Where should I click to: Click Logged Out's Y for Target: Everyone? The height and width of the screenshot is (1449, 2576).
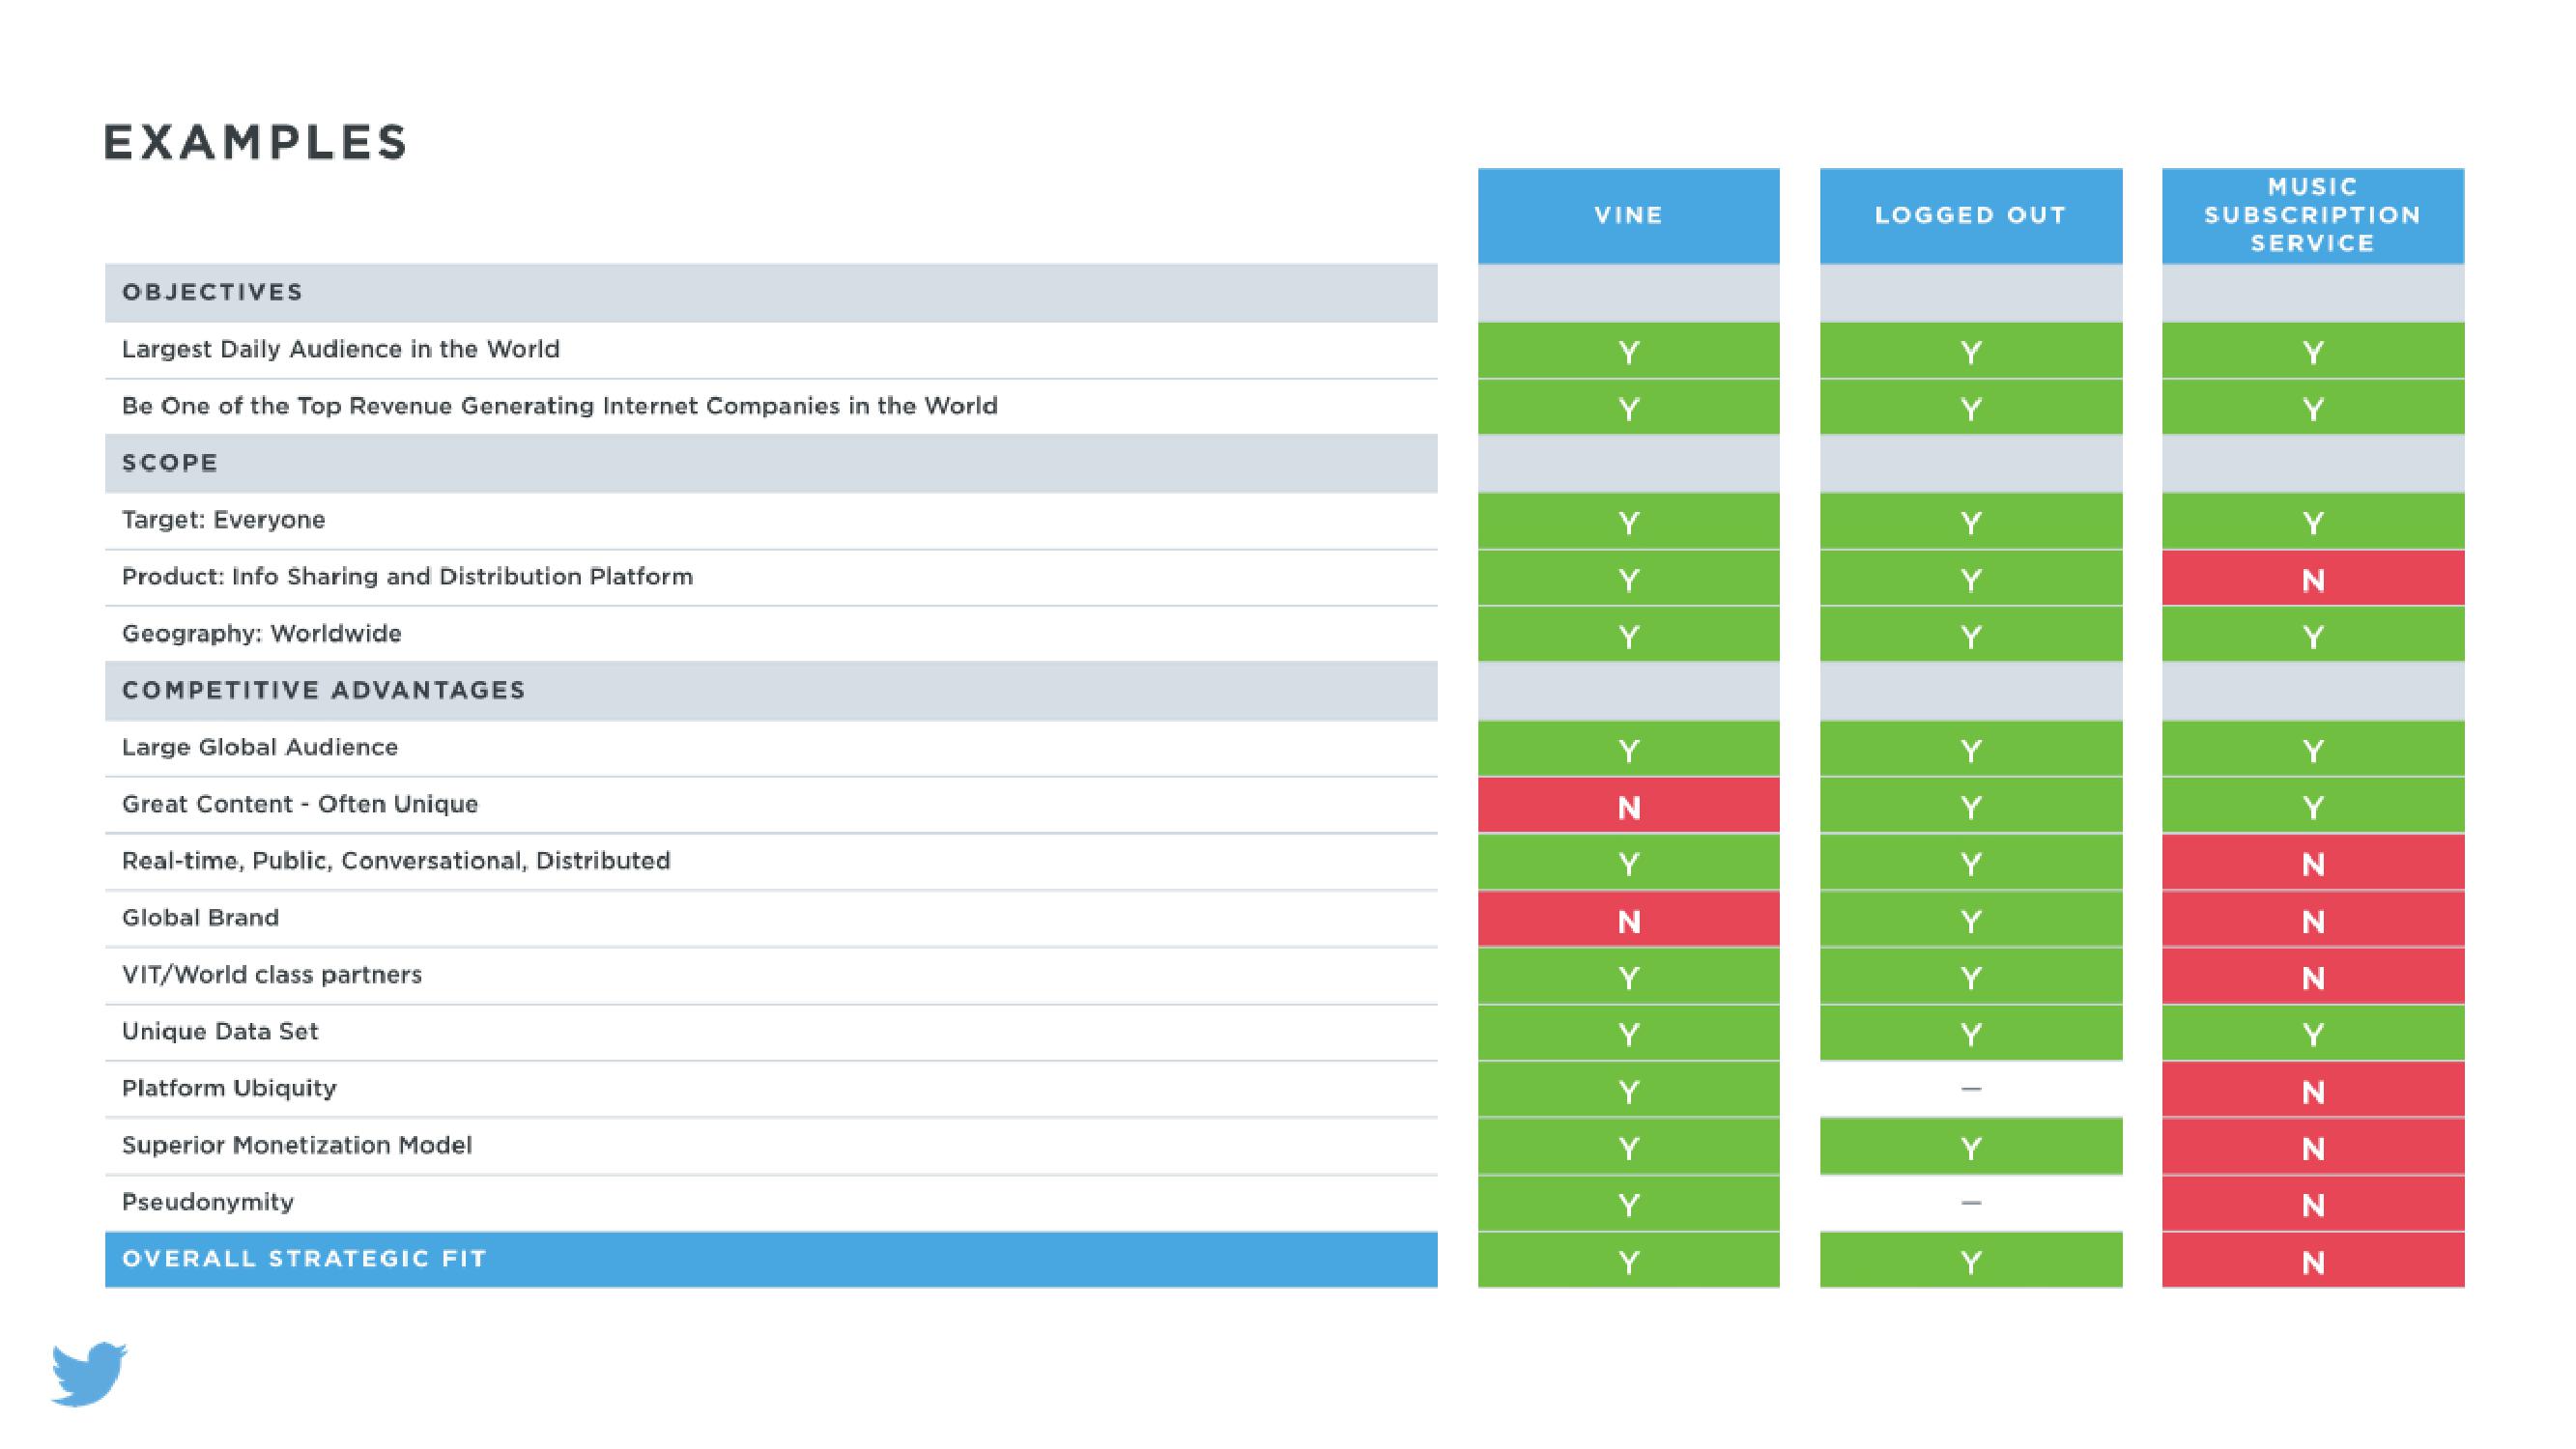tap(1970, 522)
